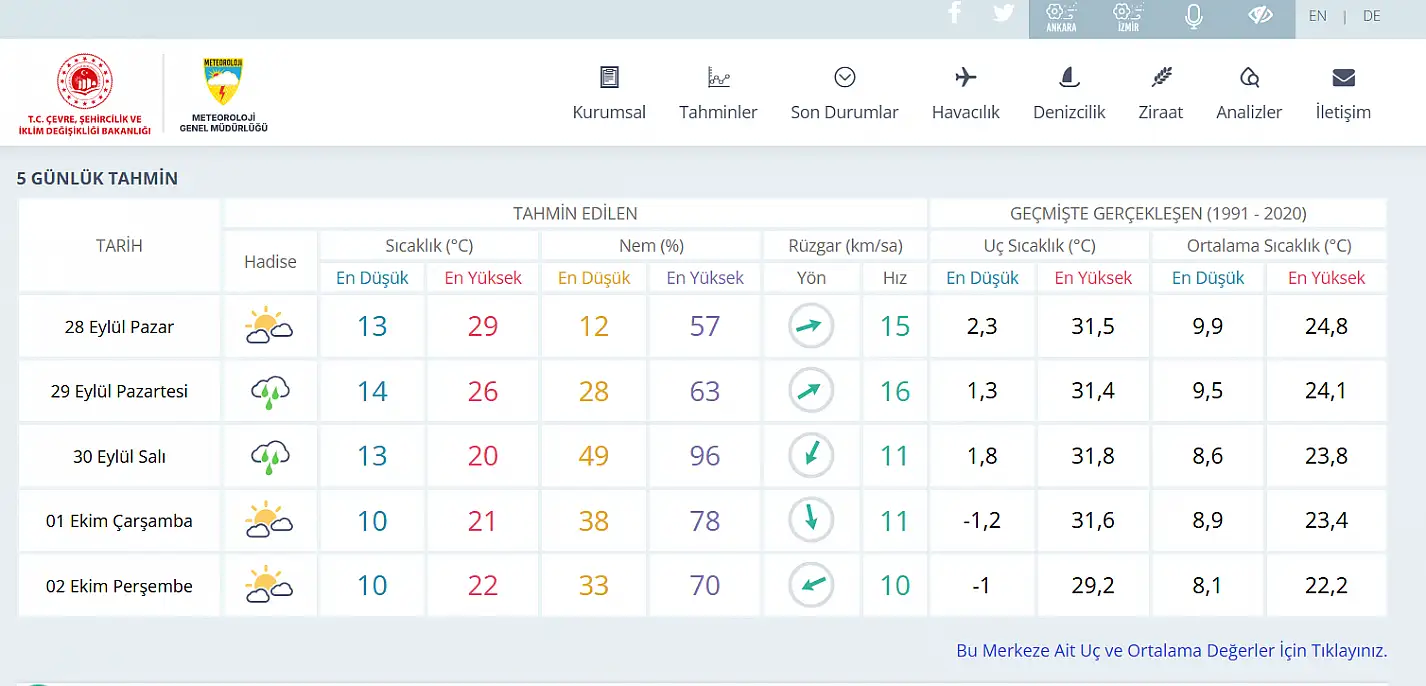Viewport: 1426px width, 686px height.
Task: Click the Analizler magnifier icon
Action: pos(1248,79)
